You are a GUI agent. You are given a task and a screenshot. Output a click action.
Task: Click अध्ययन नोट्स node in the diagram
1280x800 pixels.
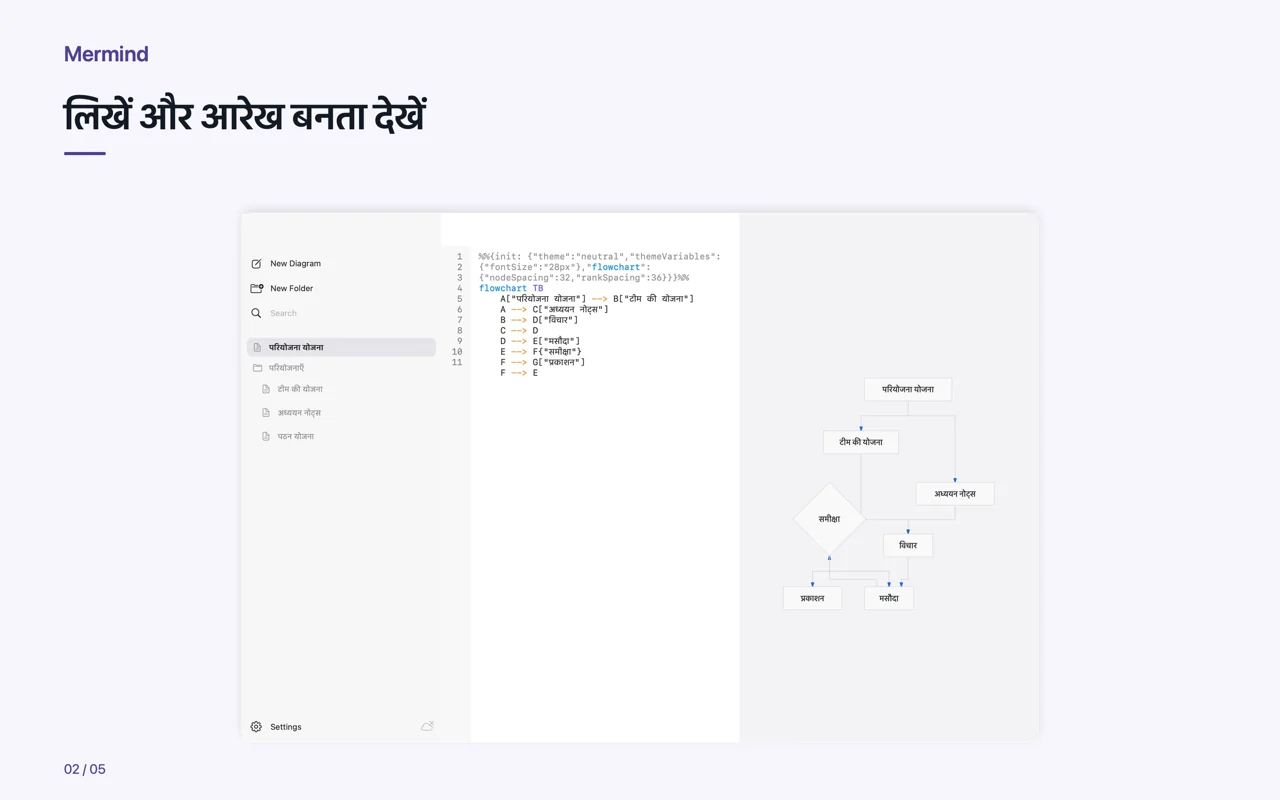pyautogui.click(x=955, y=494)
